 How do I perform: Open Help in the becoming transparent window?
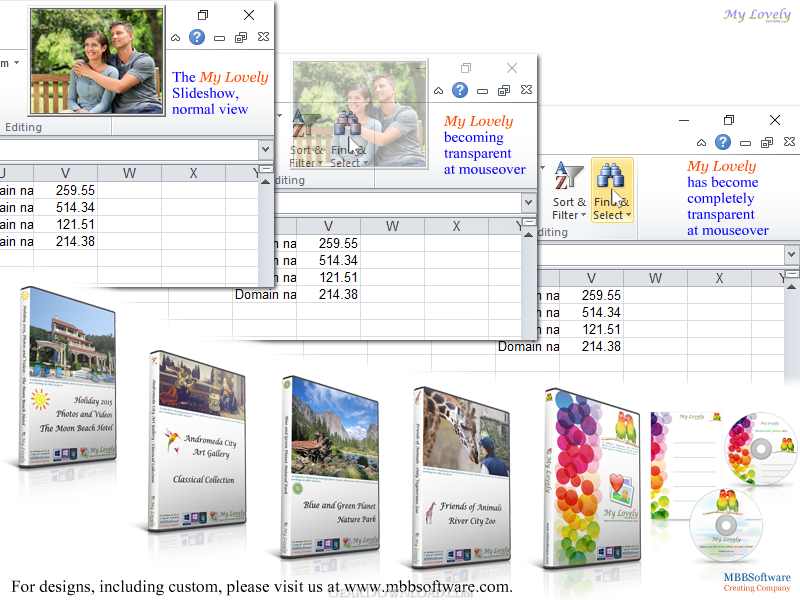(460, 90)
